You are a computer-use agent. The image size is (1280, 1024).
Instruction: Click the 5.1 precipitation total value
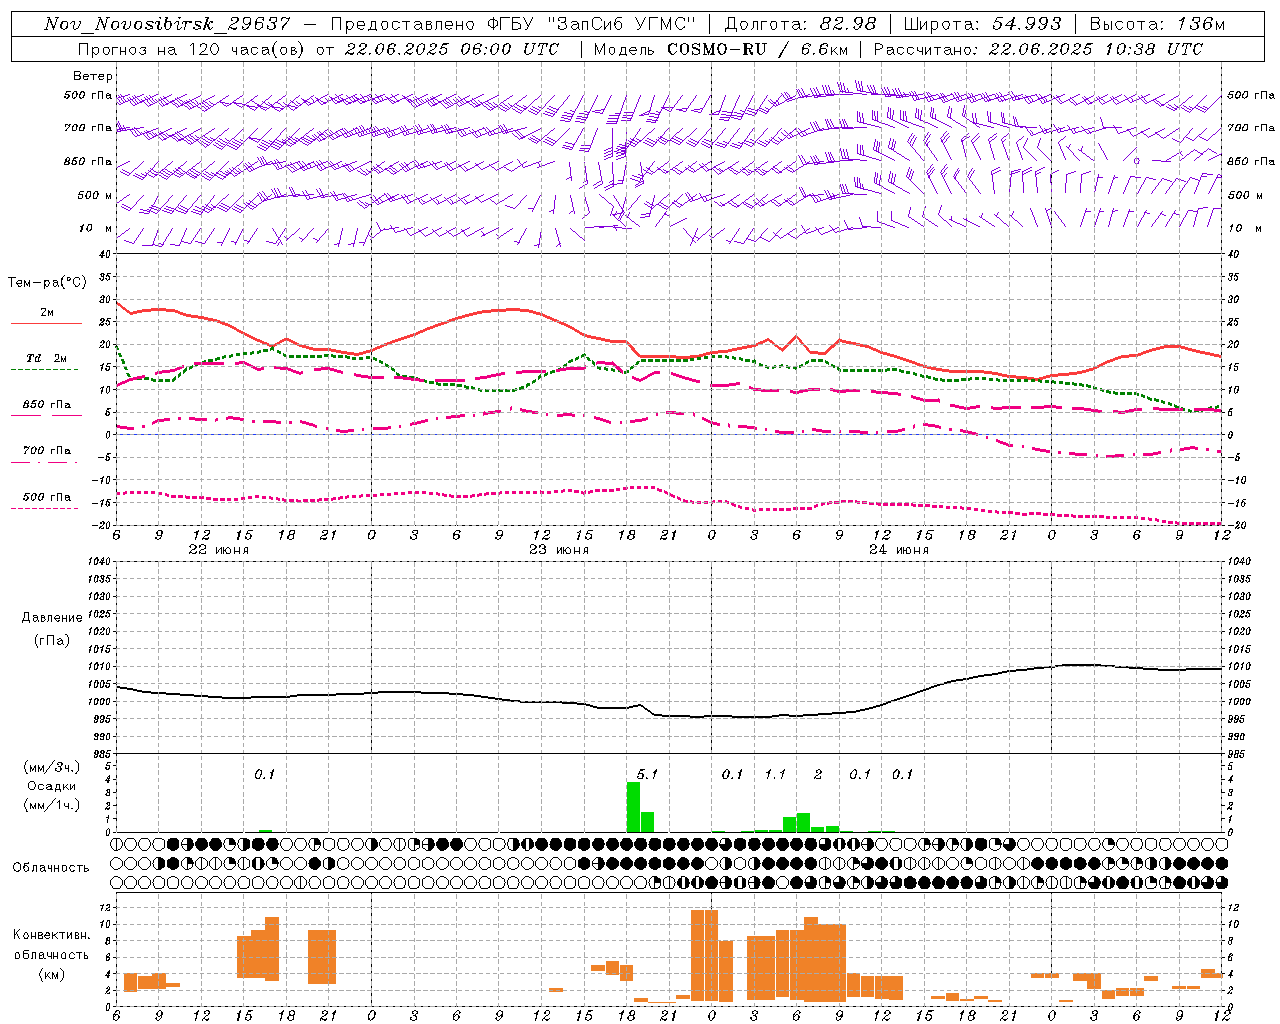point(647,775)
